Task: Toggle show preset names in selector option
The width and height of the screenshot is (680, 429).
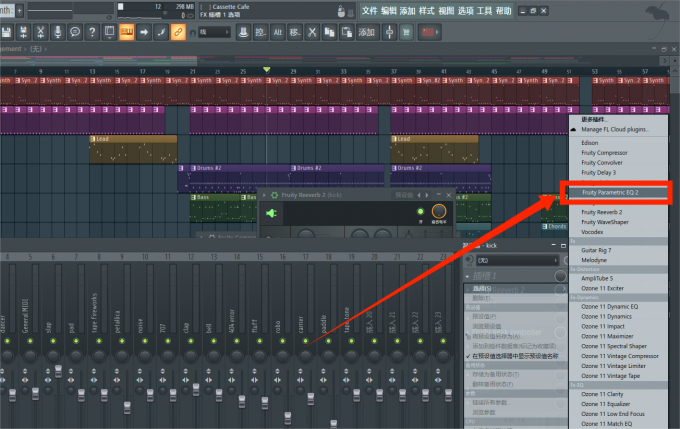Action: click(515, 355)
